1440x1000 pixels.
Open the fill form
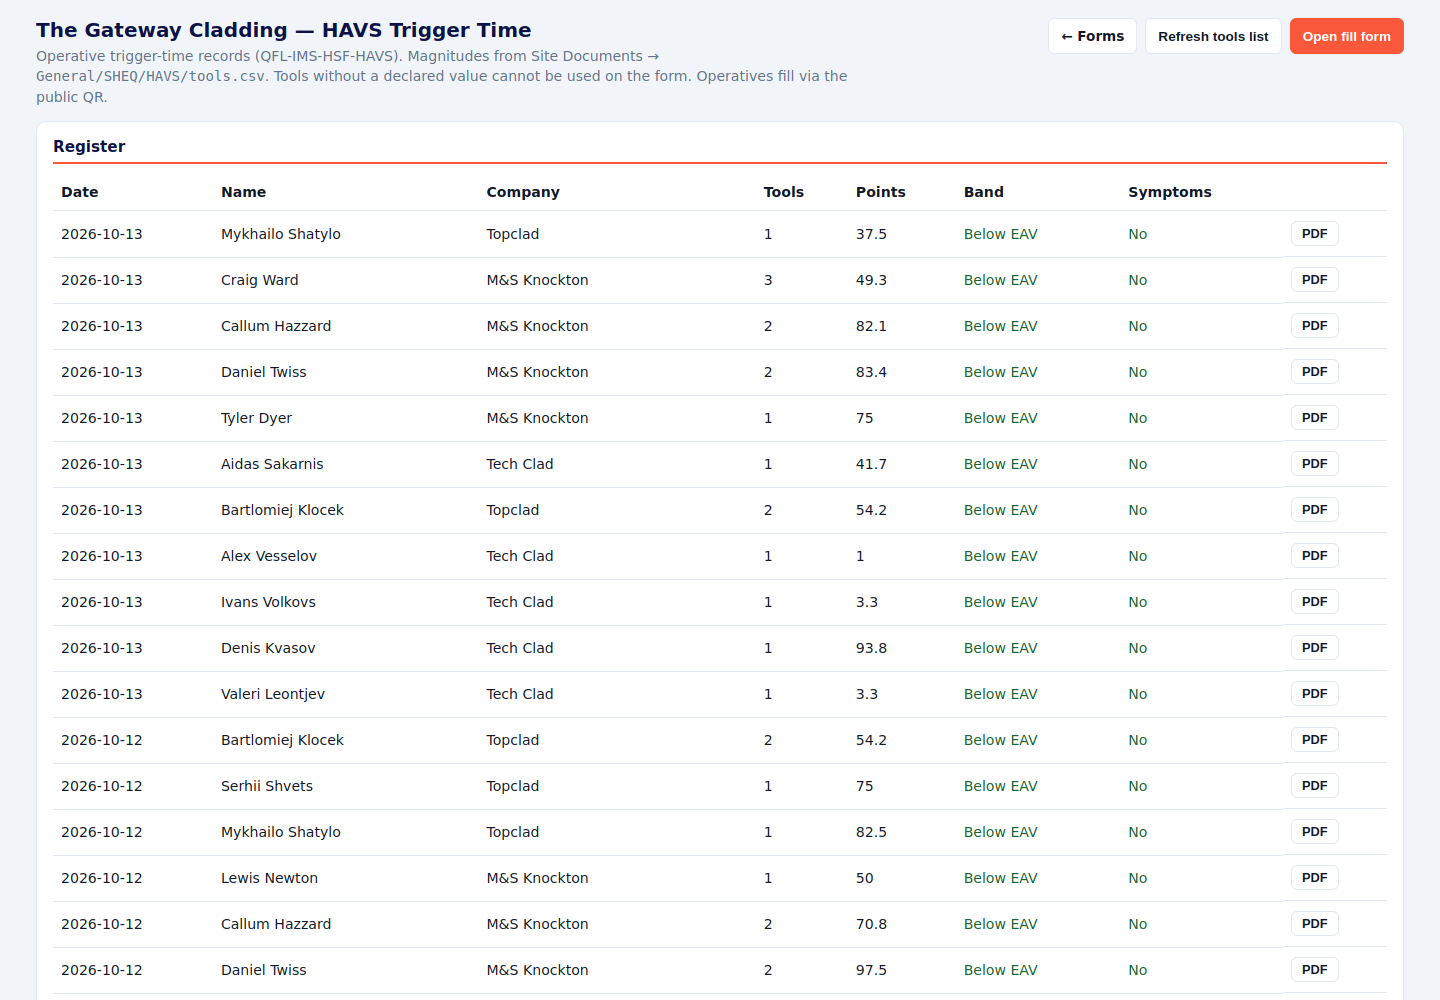1346,36
